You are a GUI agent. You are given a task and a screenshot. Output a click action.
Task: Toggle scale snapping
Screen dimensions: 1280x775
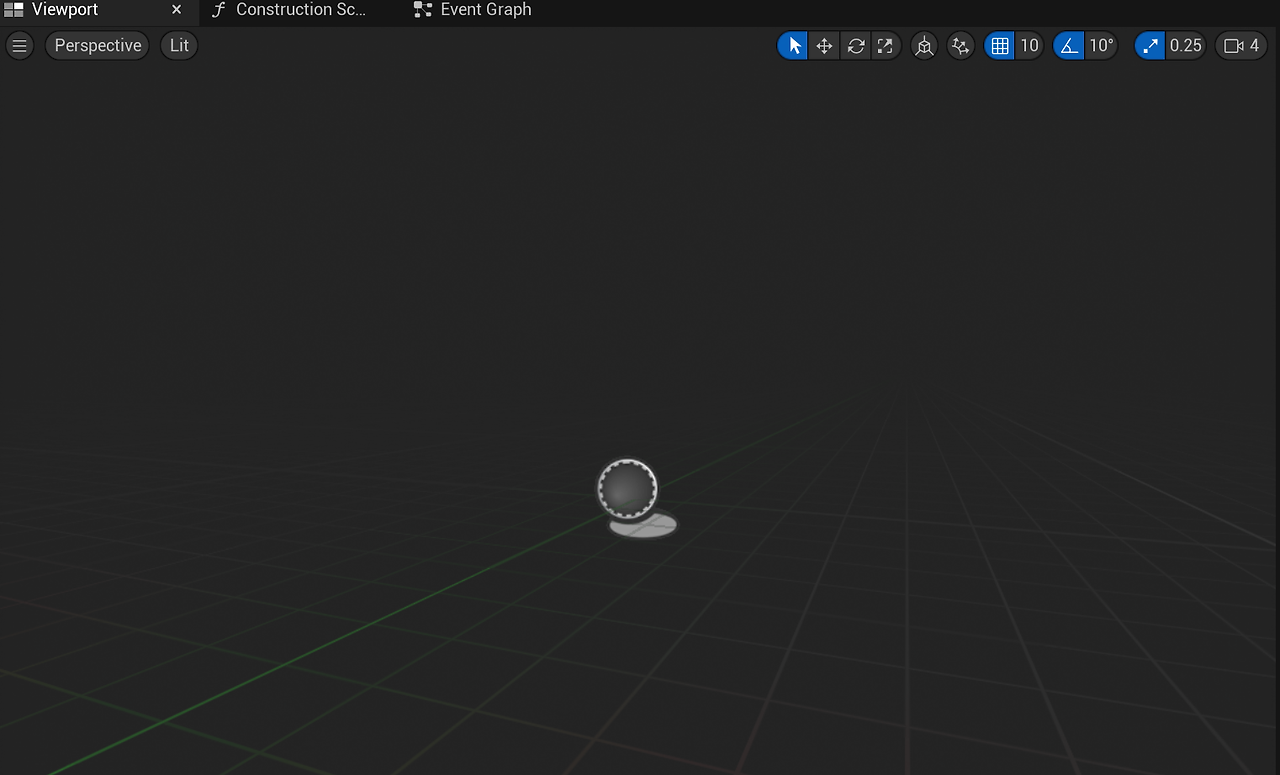1150,45
